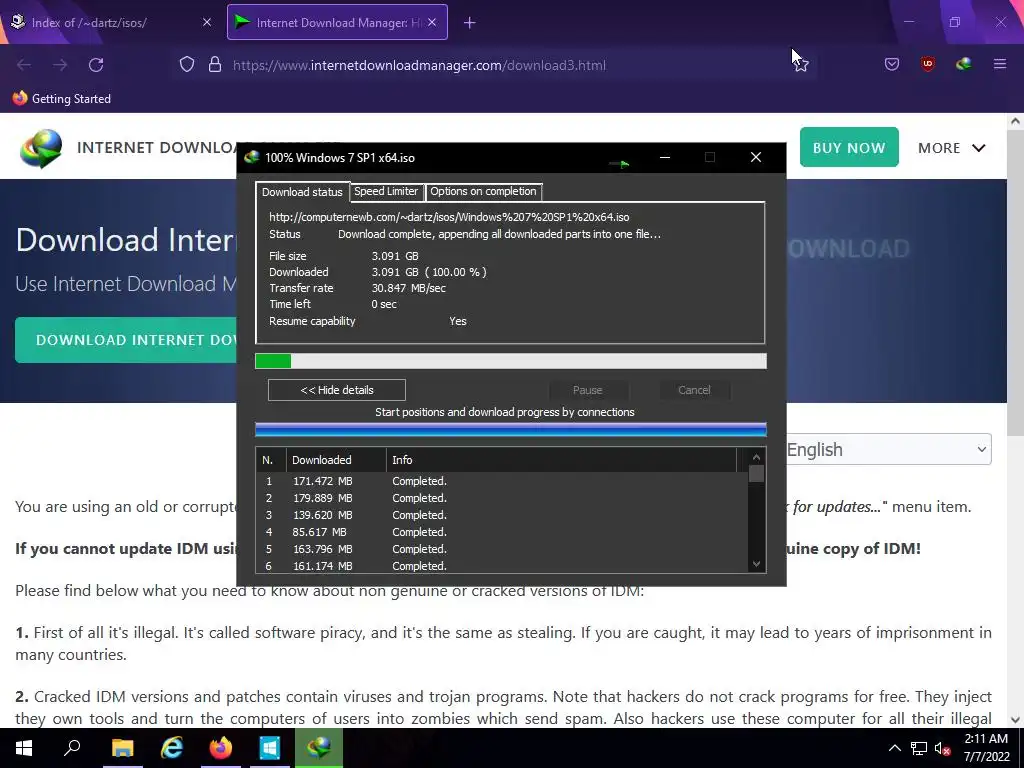
Task: Open tracking protection shield icon
Action: tap(187, 65)
